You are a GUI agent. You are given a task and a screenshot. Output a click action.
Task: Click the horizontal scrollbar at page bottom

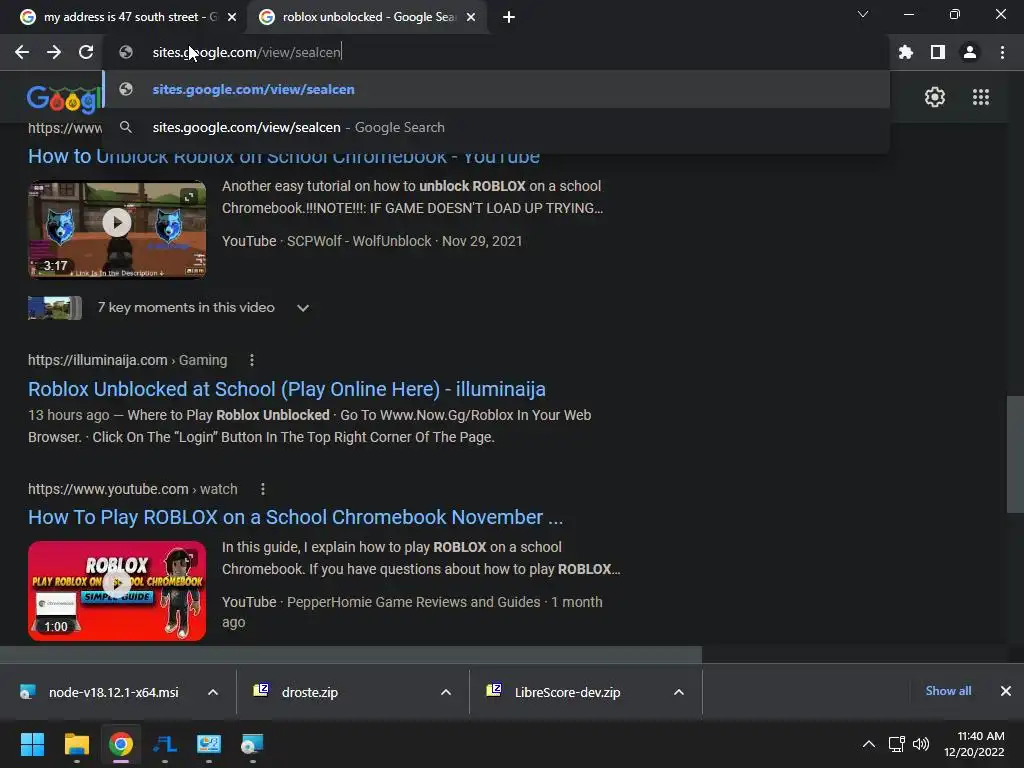(351, 654)
